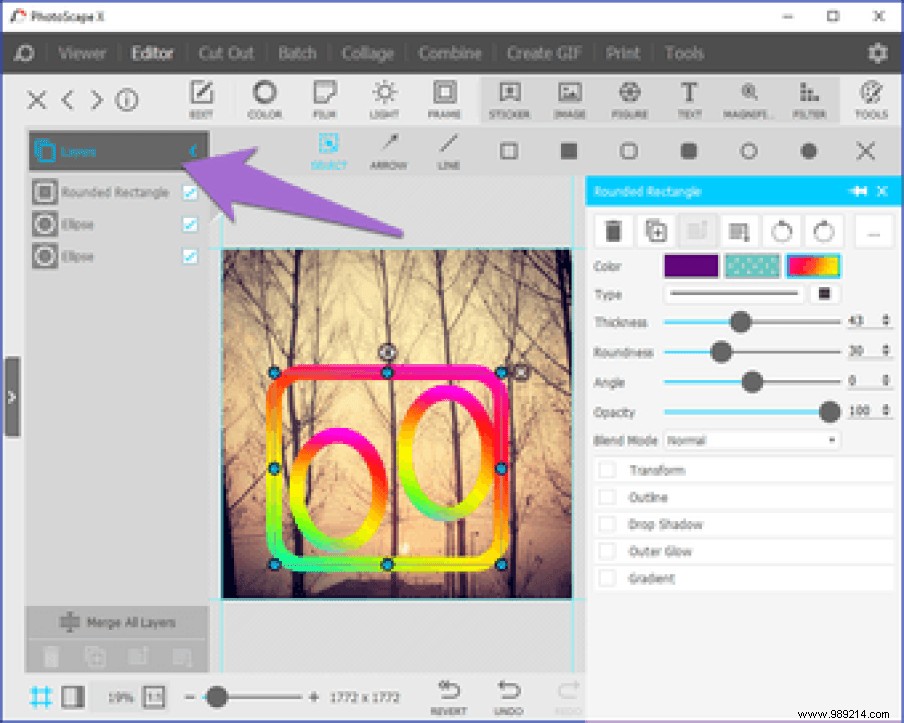Check the Outline option
This screenshot has width=904, height=723.
click(x=608, y=497)
